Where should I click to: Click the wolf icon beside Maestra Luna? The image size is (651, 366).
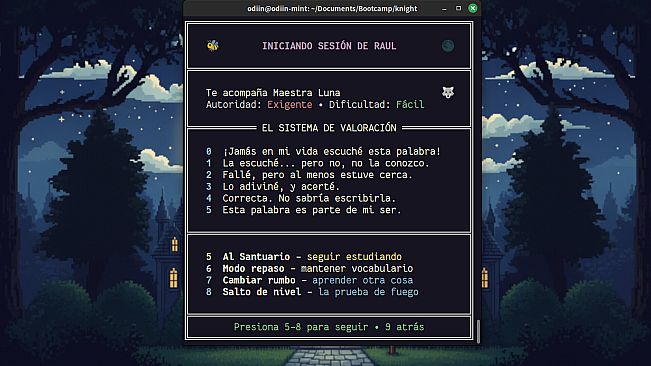pos(448,92)
